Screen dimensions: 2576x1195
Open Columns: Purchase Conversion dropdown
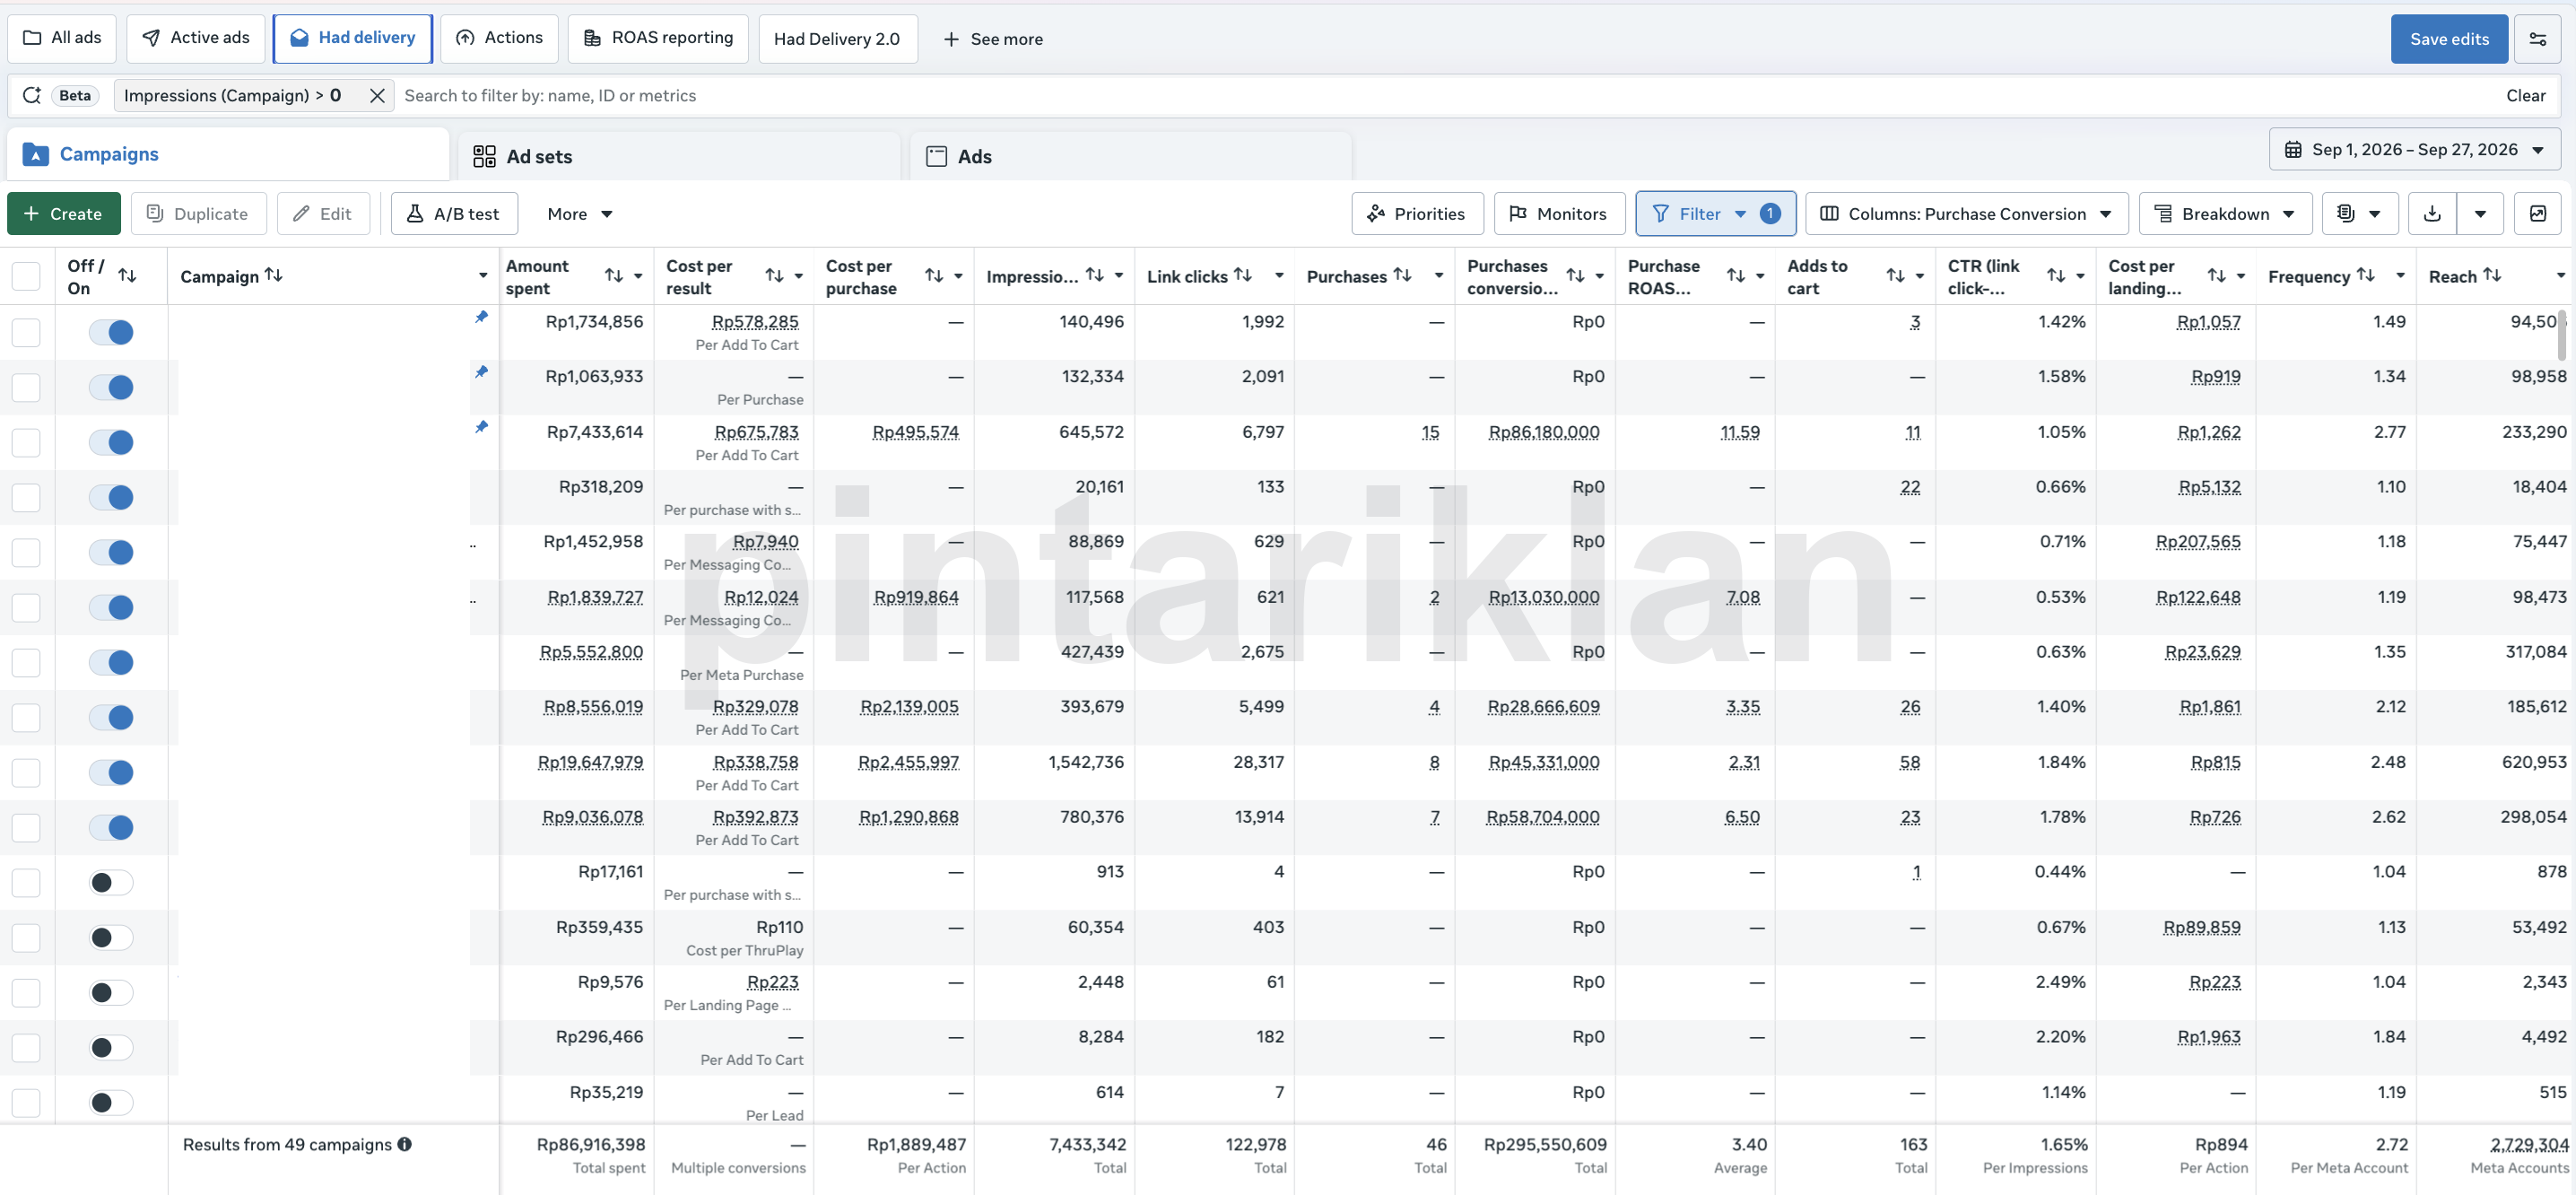1966,214
